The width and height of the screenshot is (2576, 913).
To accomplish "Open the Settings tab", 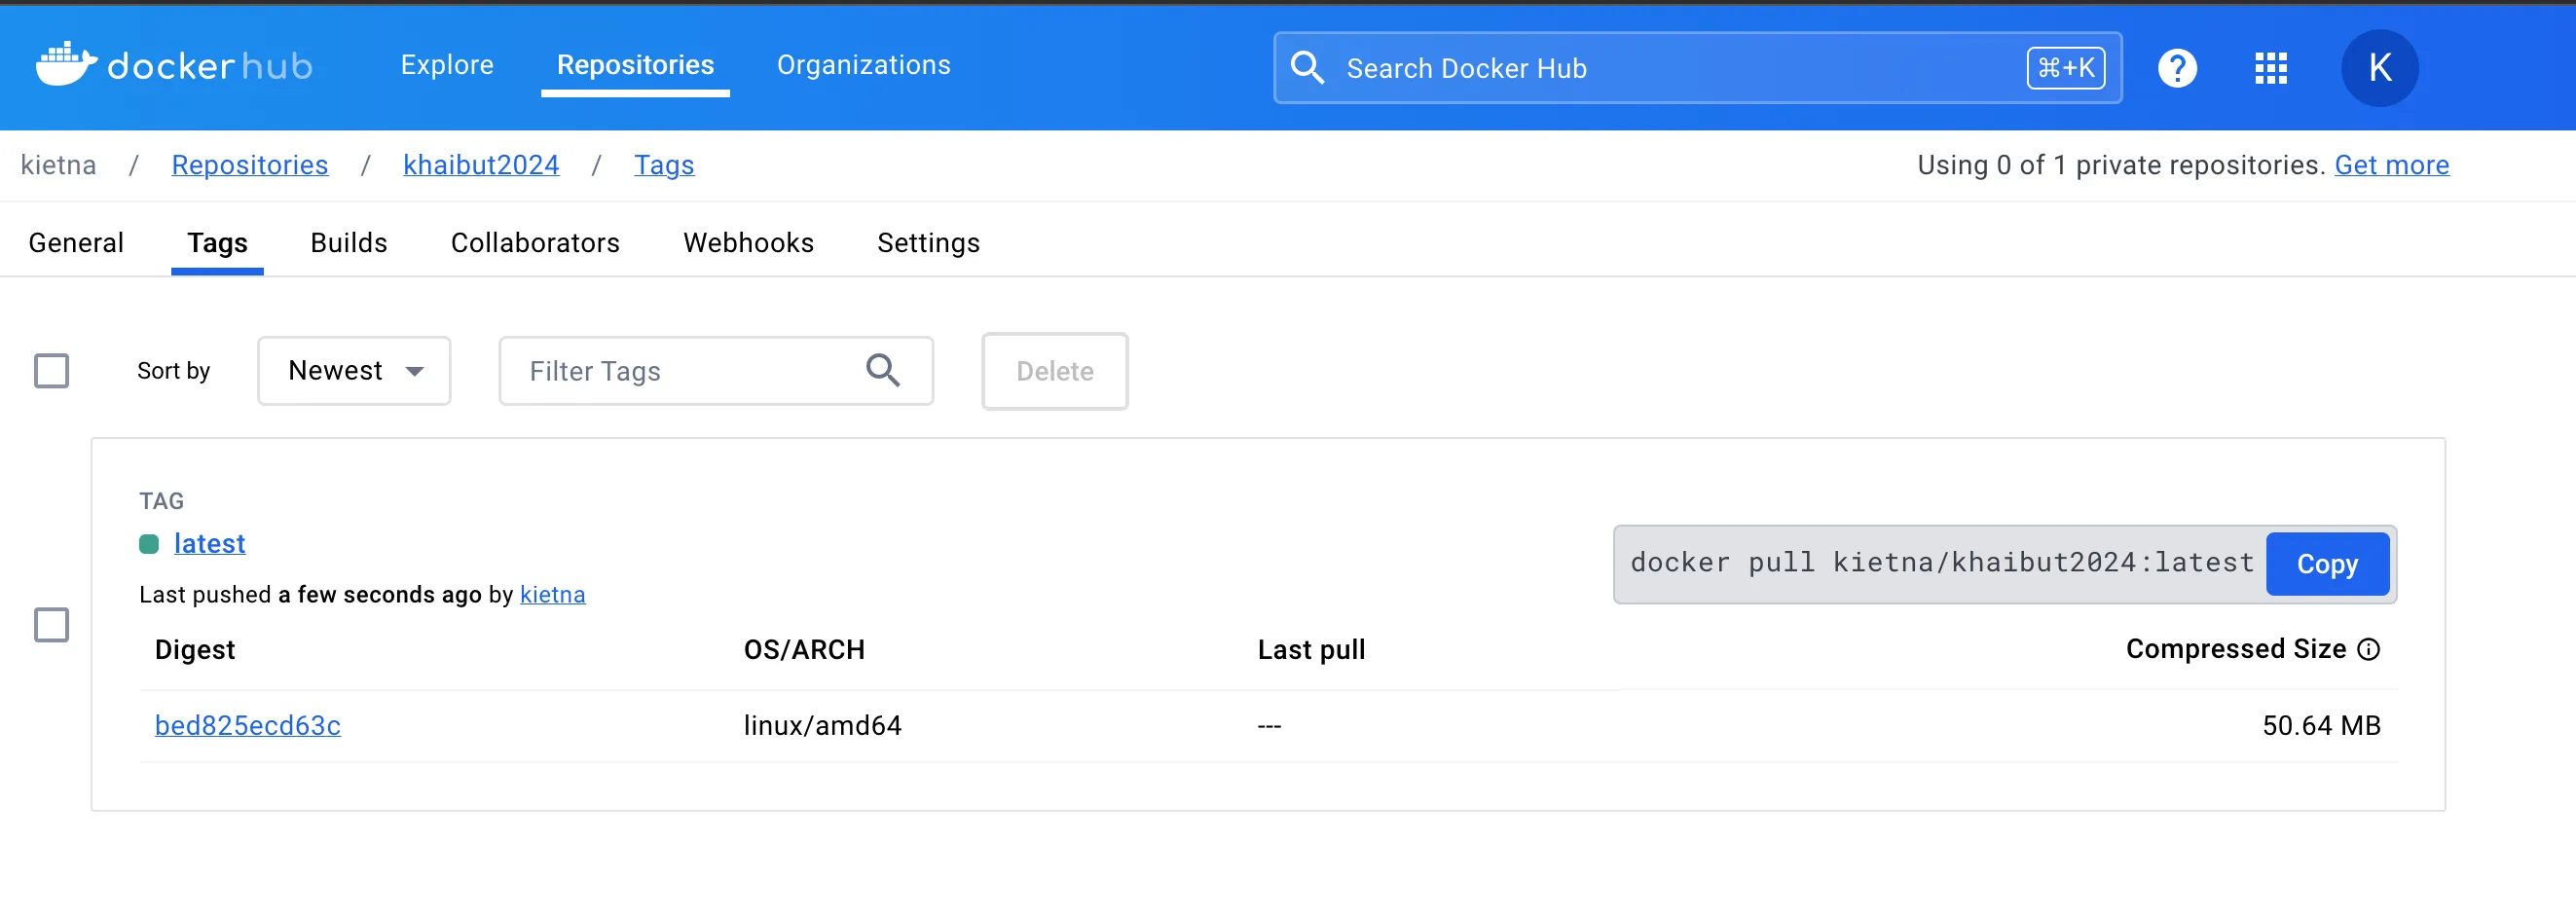I will pyautogui.click(x=928, y=243).
